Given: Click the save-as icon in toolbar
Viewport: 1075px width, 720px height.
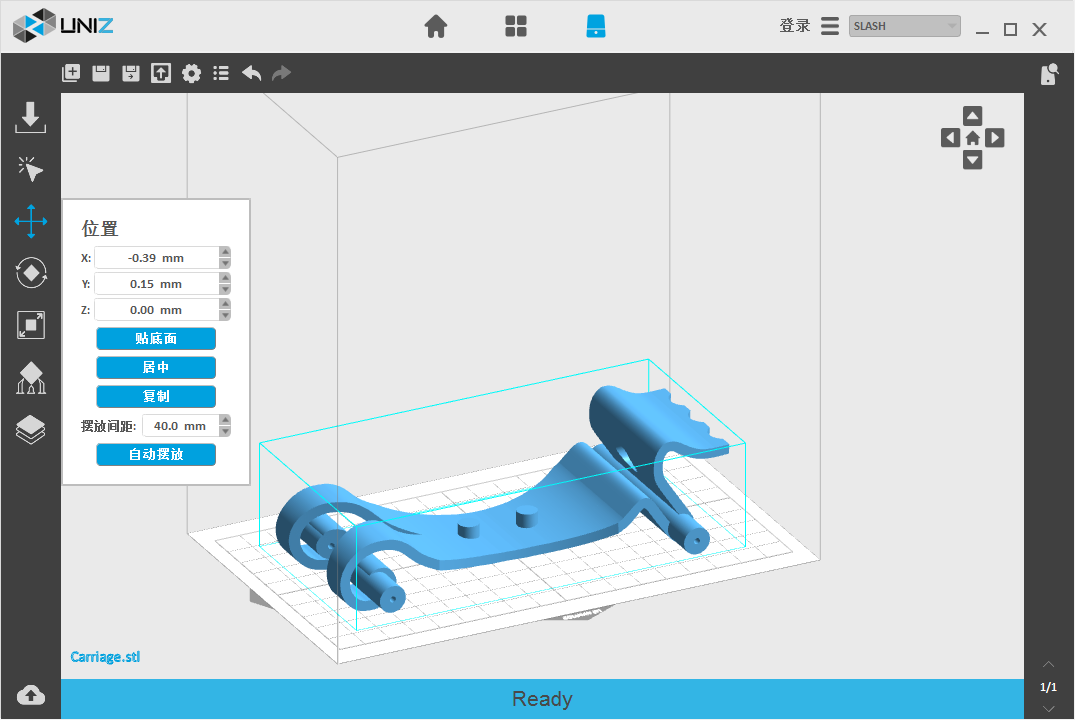Looking at the screenshot, I should (130, 73).
